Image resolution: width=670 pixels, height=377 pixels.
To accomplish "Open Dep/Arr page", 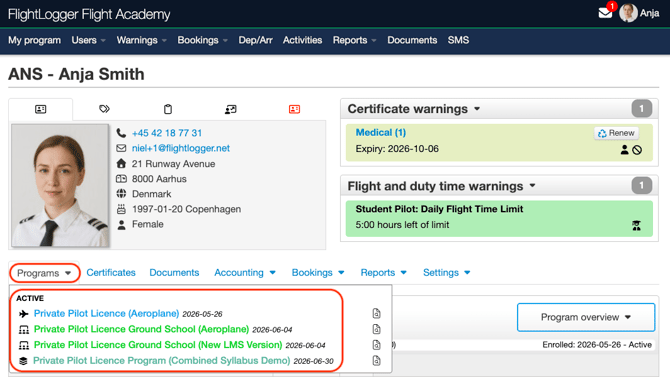I will click(256, 40).
